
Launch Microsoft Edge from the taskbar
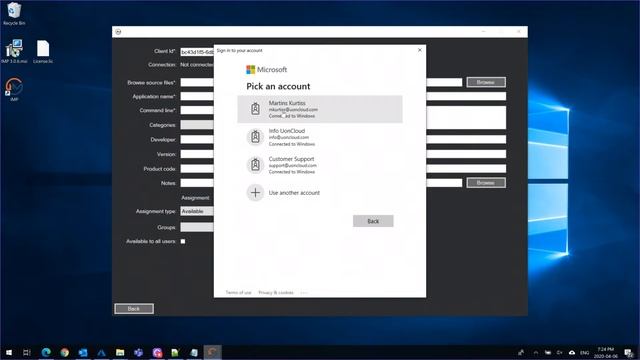pyautogui.click(x=46, y=352)
